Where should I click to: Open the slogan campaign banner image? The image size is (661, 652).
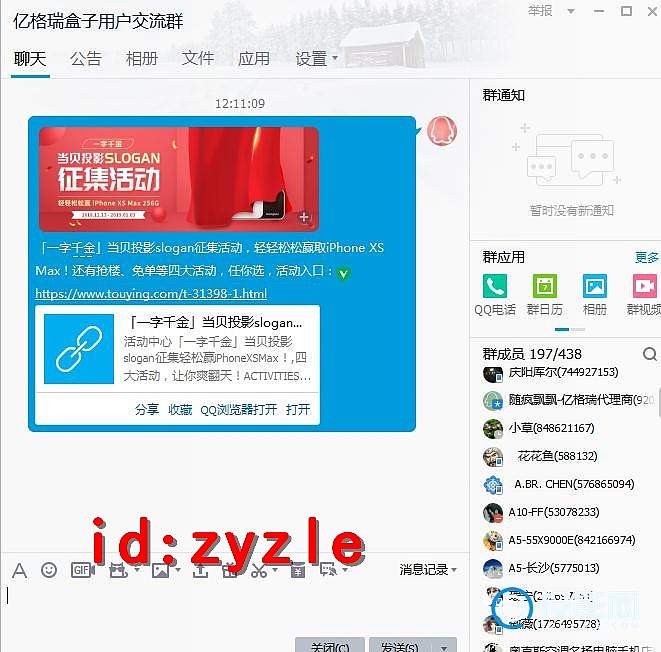pos(179,179)
